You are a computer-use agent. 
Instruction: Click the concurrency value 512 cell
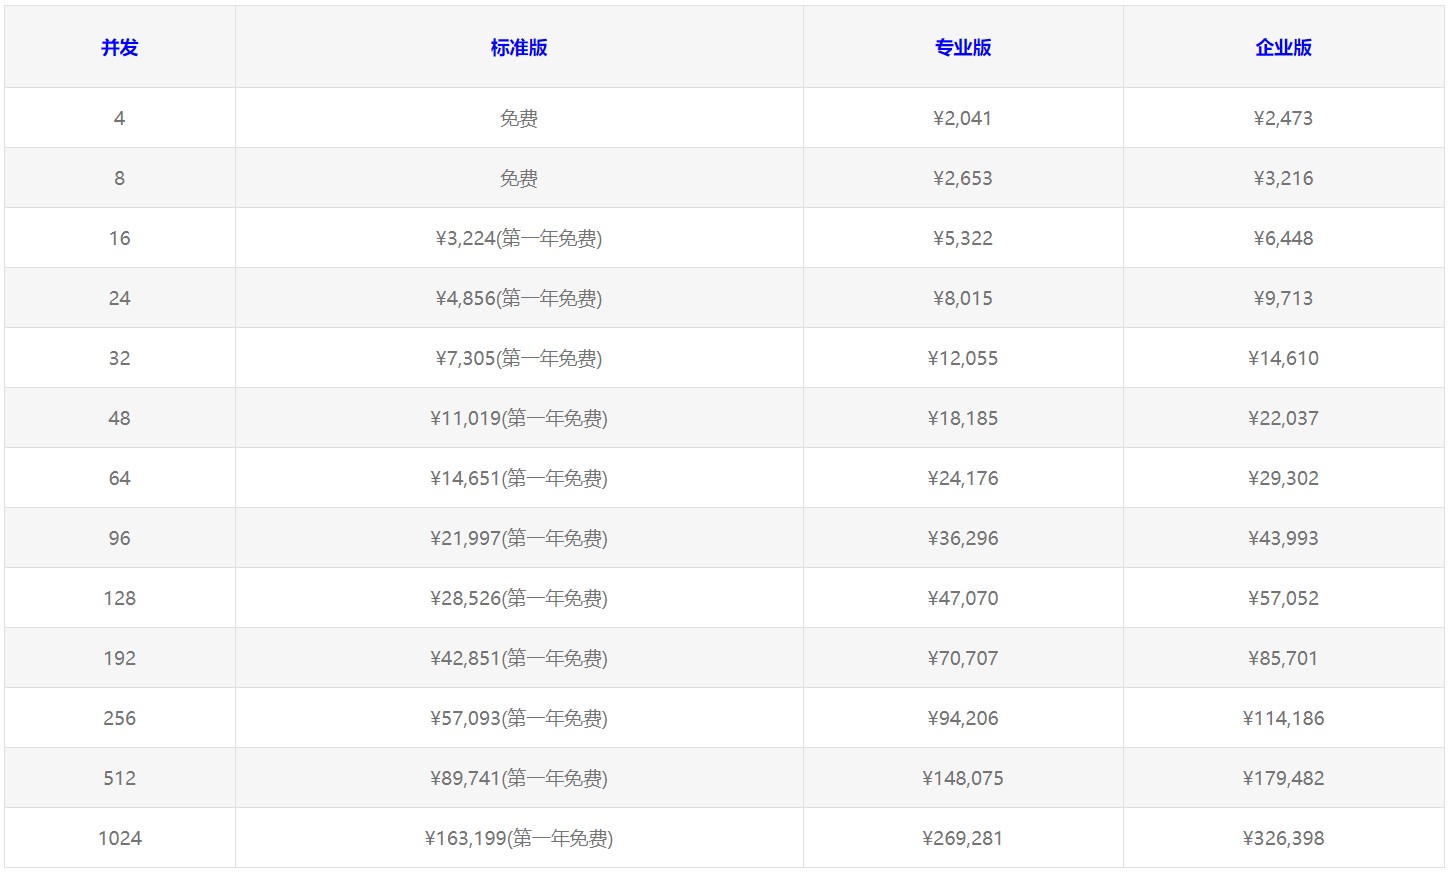click(x=119, y=778)
